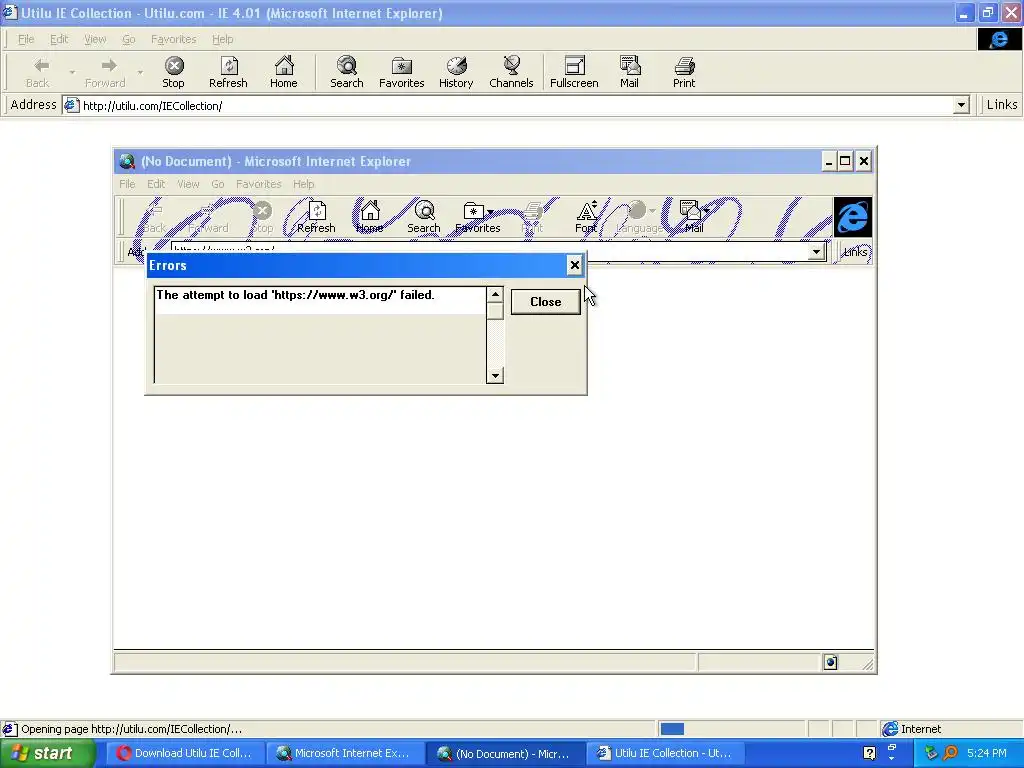Open Mail in the IE 4.01 toolbar
The image size is (1024, 768).
tap(630, 72)
